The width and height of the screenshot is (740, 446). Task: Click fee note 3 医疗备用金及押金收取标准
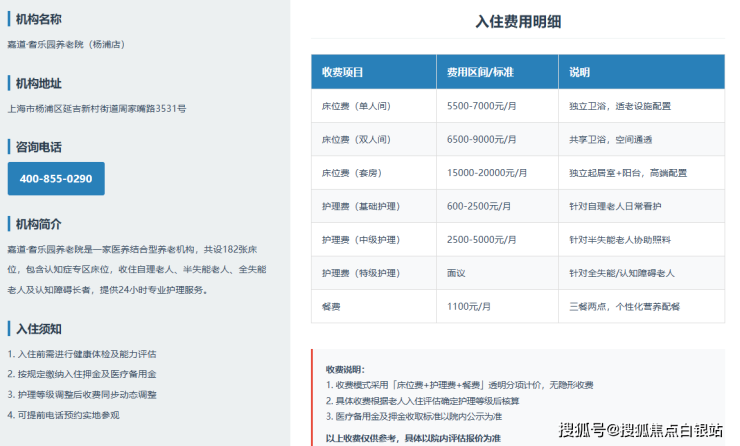coord(414,416)
